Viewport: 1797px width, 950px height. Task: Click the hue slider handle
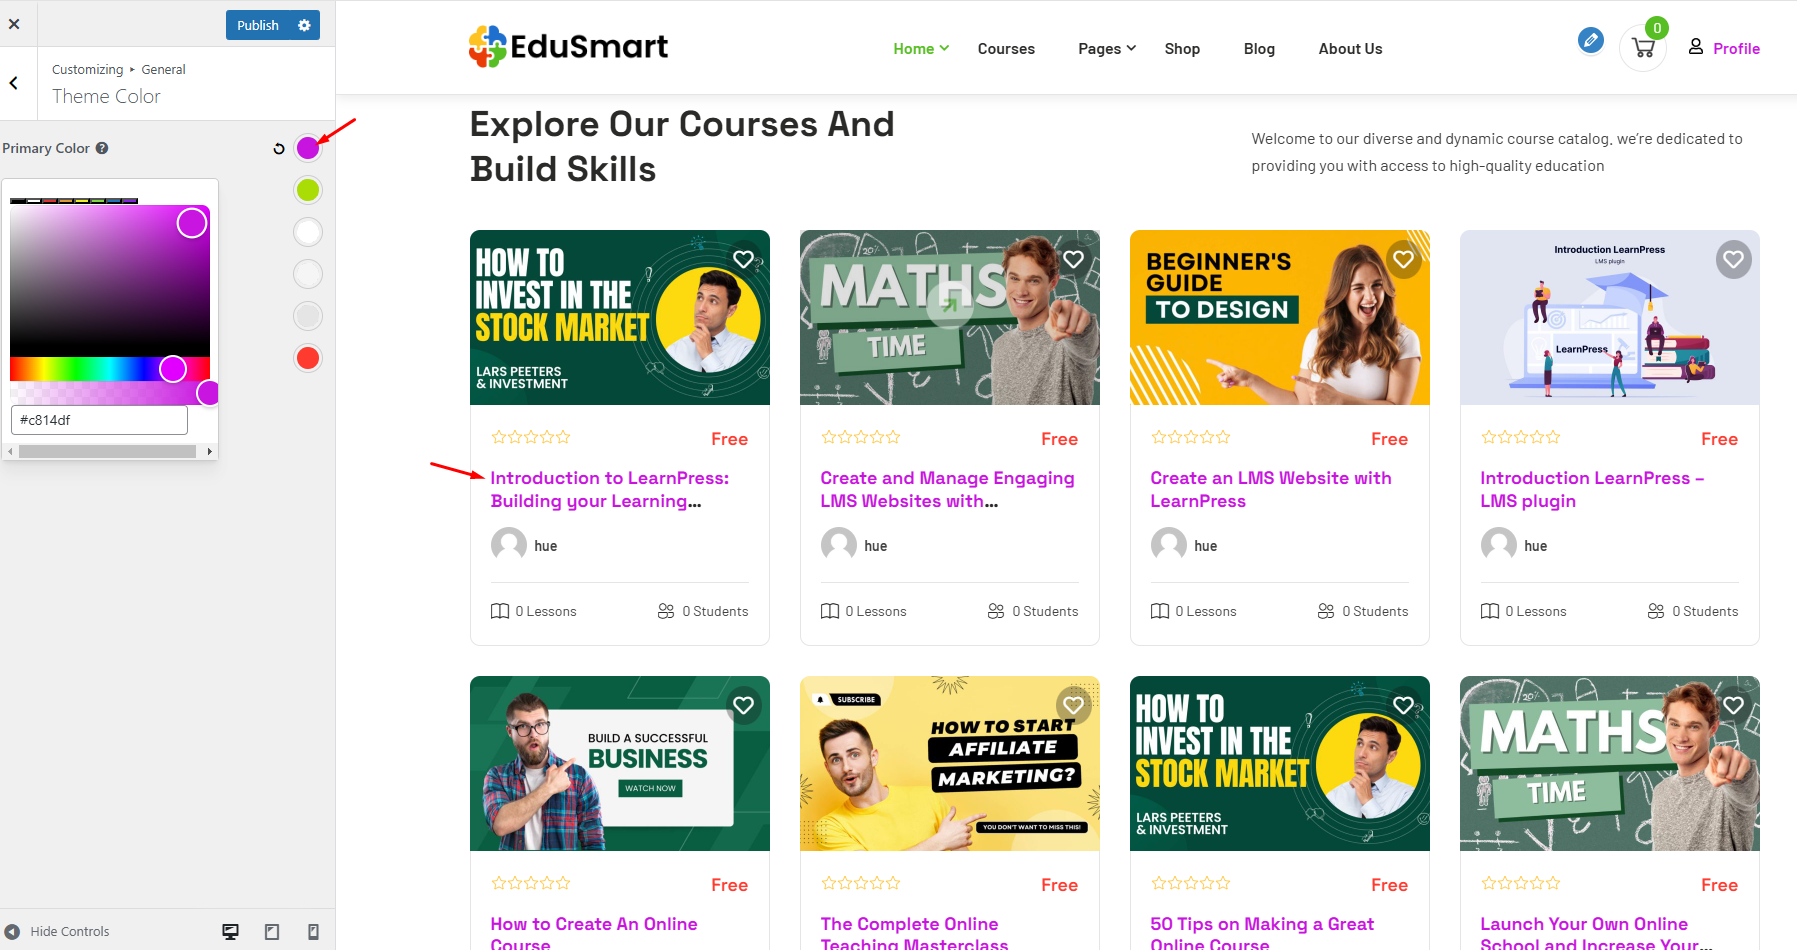point(173,369)
